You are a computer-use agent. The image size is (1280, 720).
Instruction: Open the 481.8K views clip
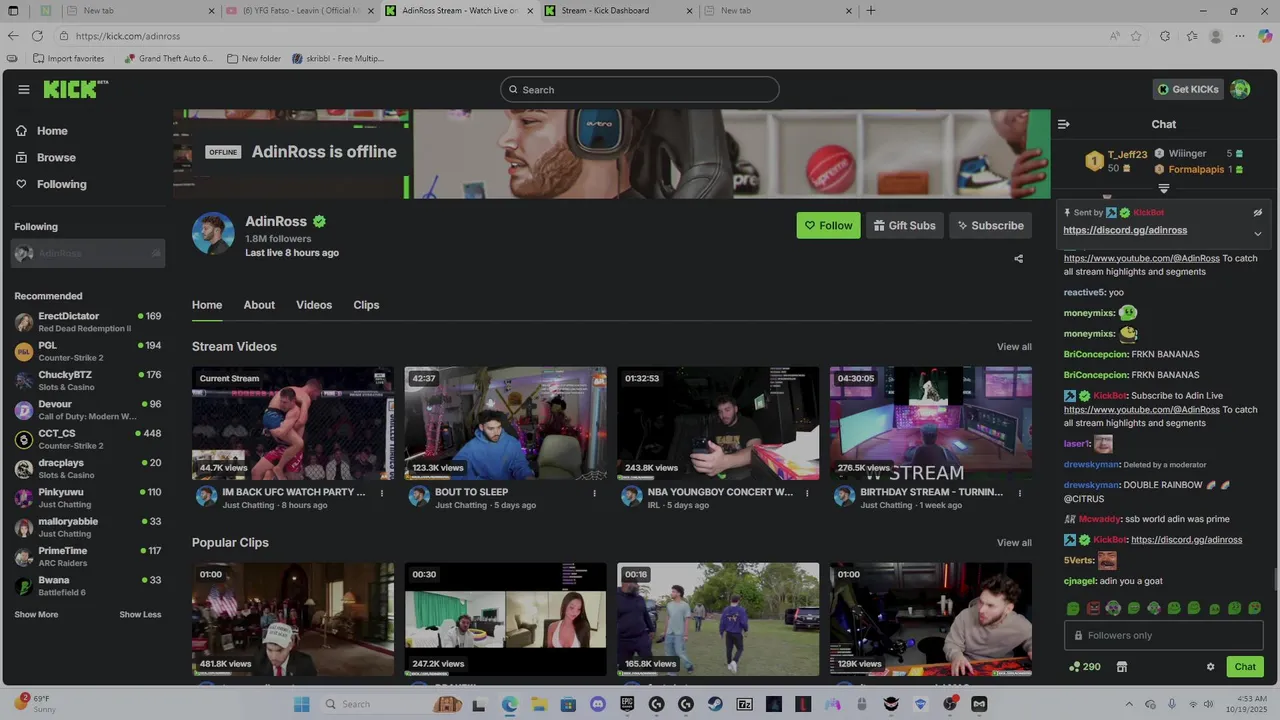(x=293, y=619)
